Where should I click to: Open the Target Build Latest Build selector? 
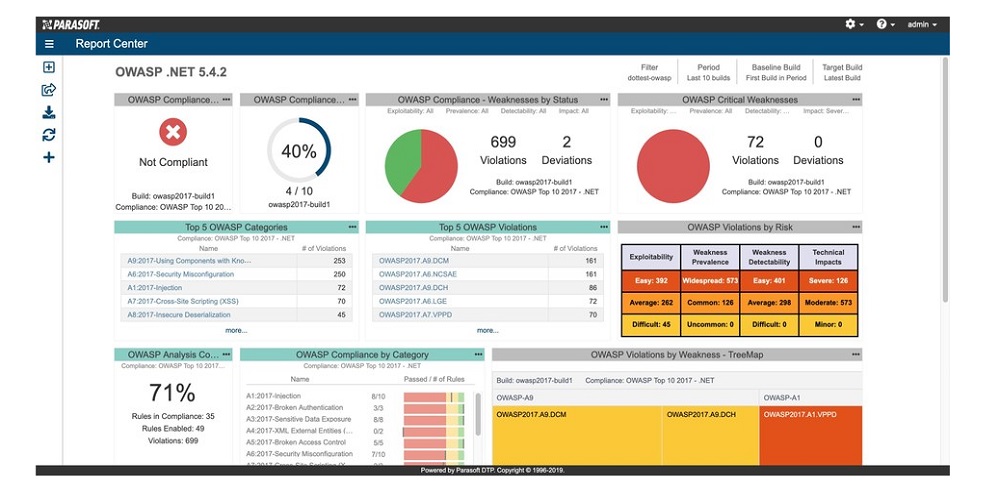[842, 72]
